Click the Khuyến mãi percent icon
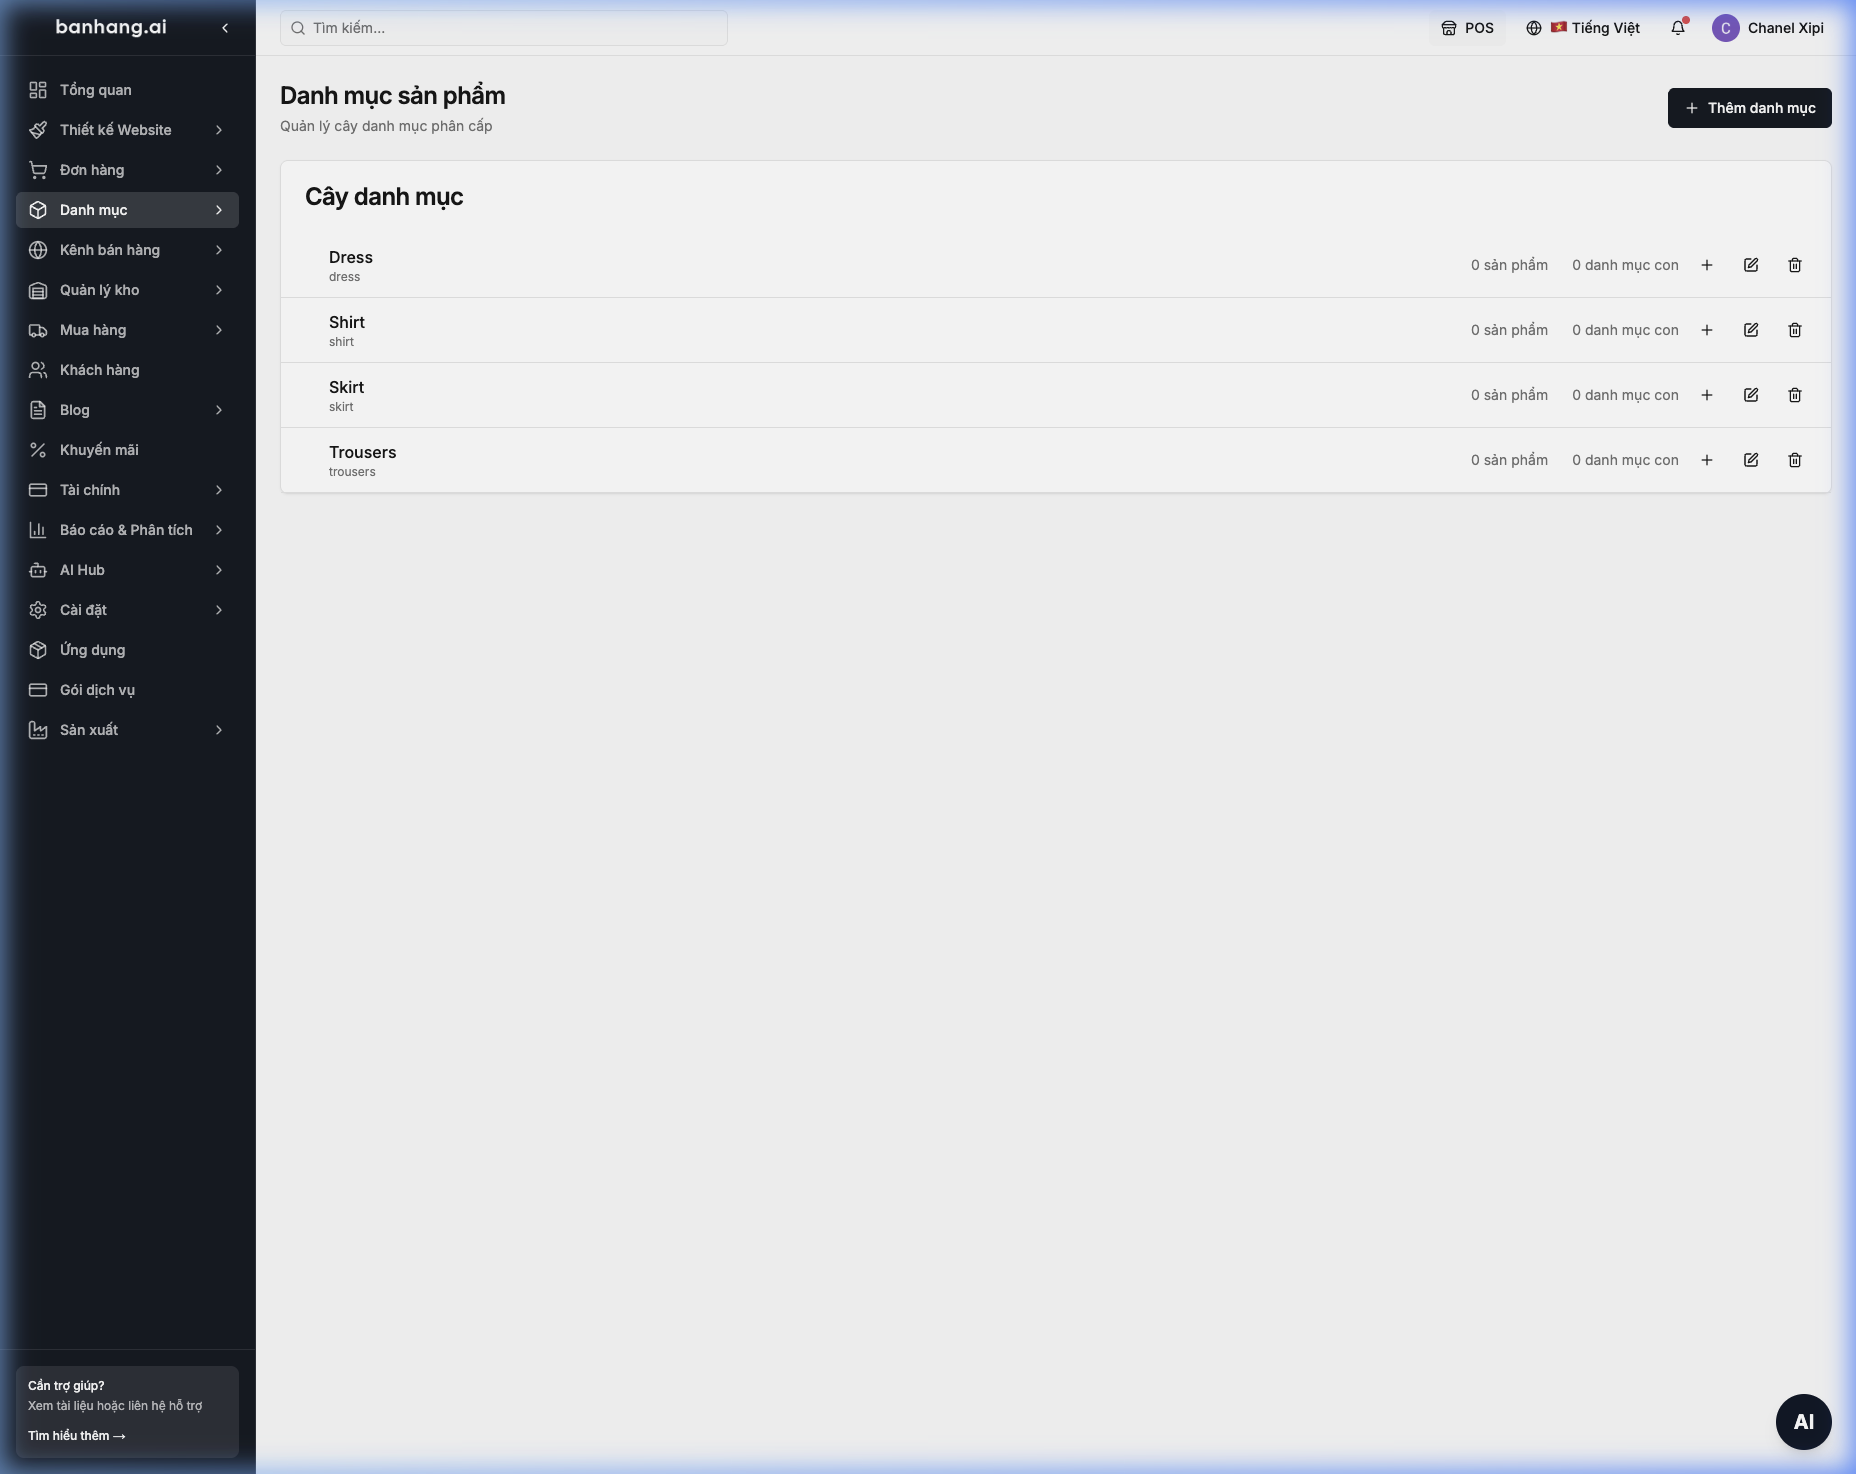 (38, 450)
